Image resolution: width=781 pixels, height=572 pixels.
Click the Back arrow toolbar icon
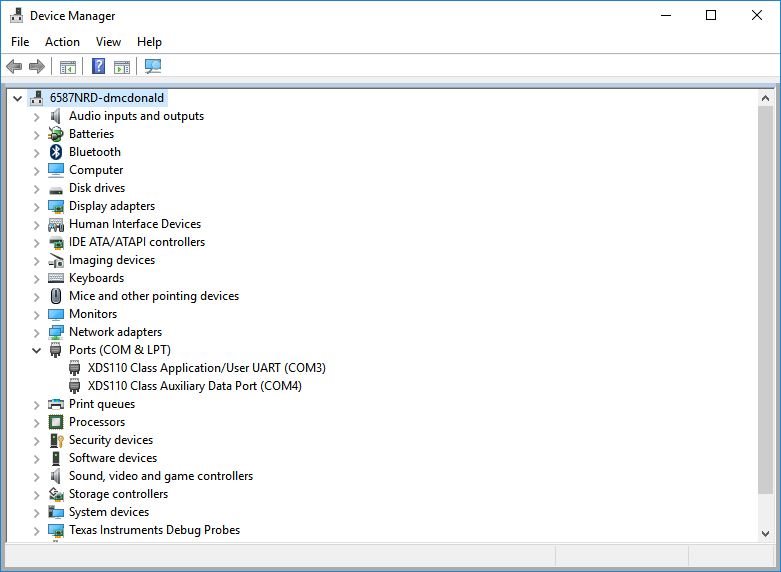(14, 66)
